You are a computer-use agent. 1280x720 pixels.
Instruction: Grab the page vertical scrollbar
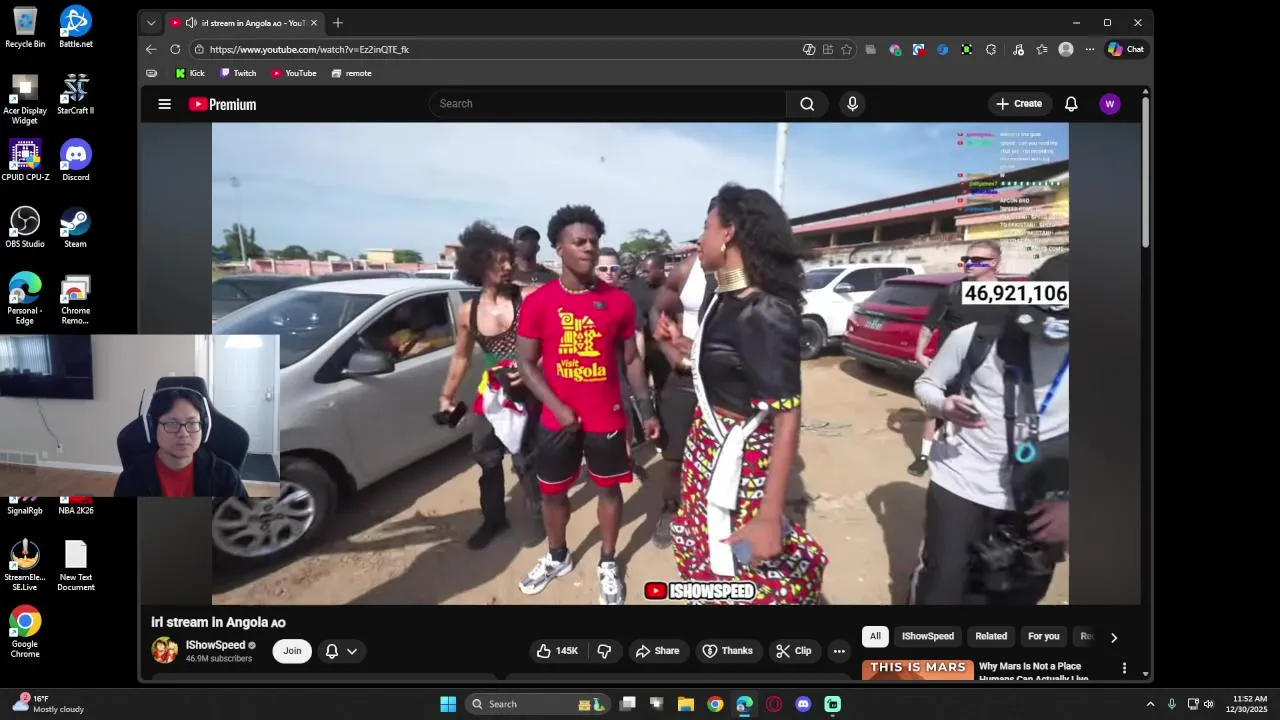pos(1145,170)
